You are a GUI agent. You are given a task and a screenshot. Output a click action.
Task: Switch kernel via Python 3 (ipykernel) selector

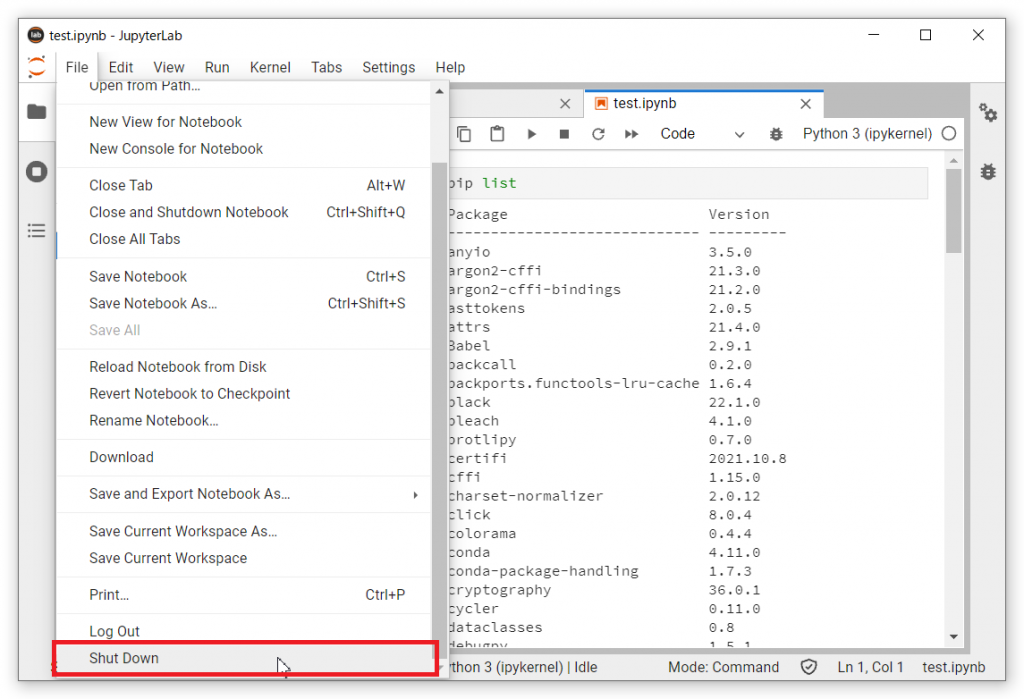point(866,133)
